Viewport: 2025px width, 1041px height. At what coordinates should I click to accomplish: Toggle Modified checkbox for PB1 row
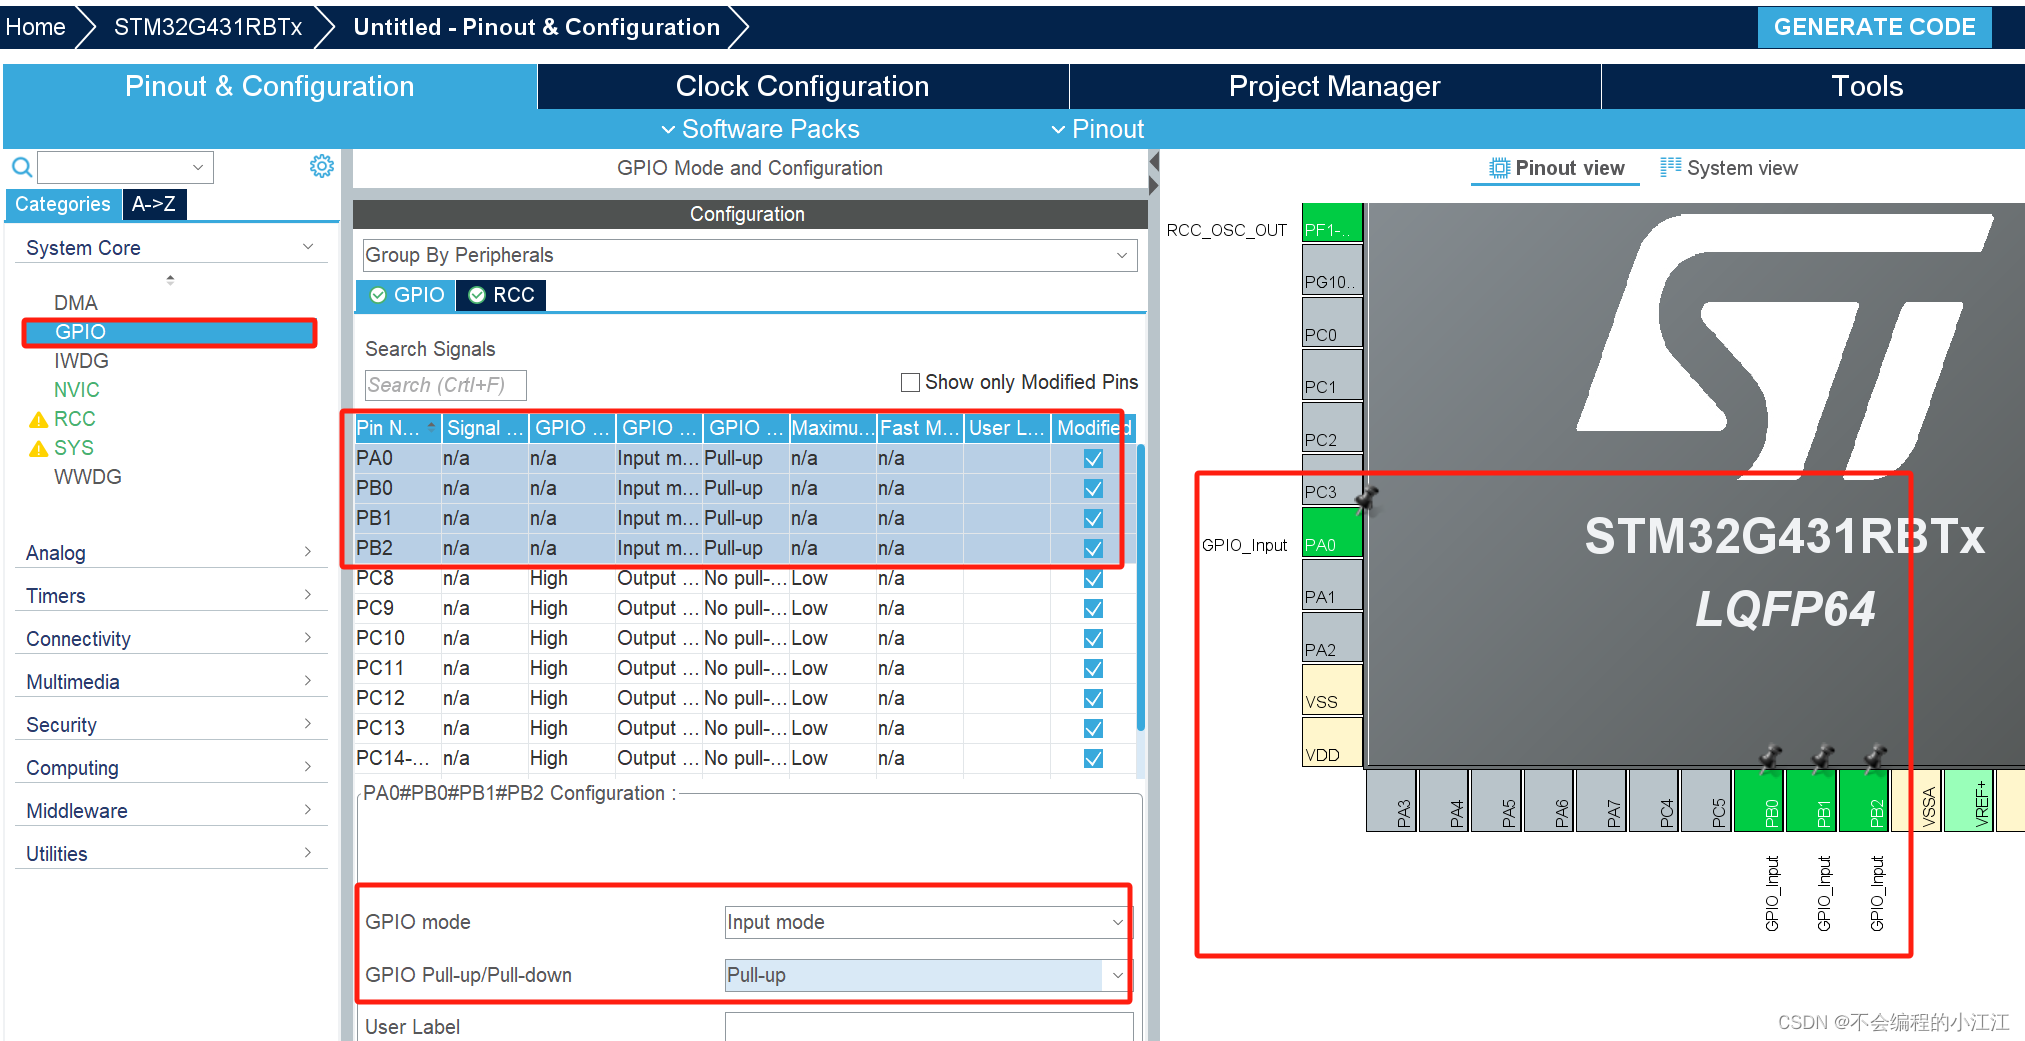point(1093,518)
